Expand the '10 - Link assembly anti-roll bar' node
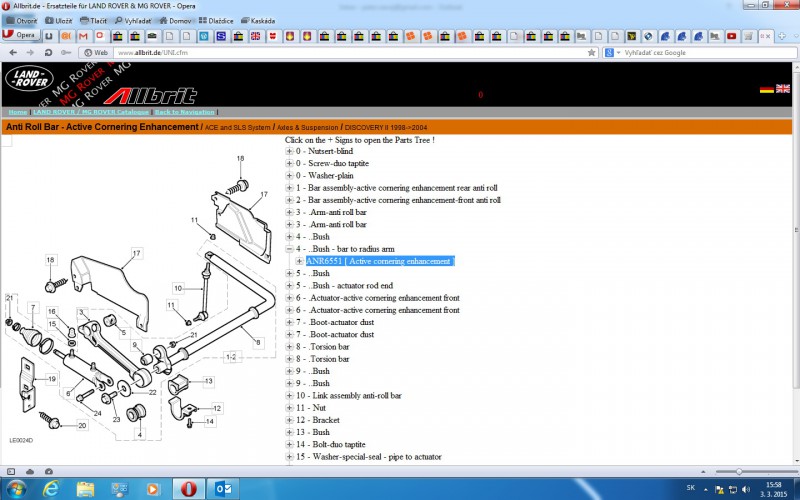800x500 pixels. (x=289, y=396)
